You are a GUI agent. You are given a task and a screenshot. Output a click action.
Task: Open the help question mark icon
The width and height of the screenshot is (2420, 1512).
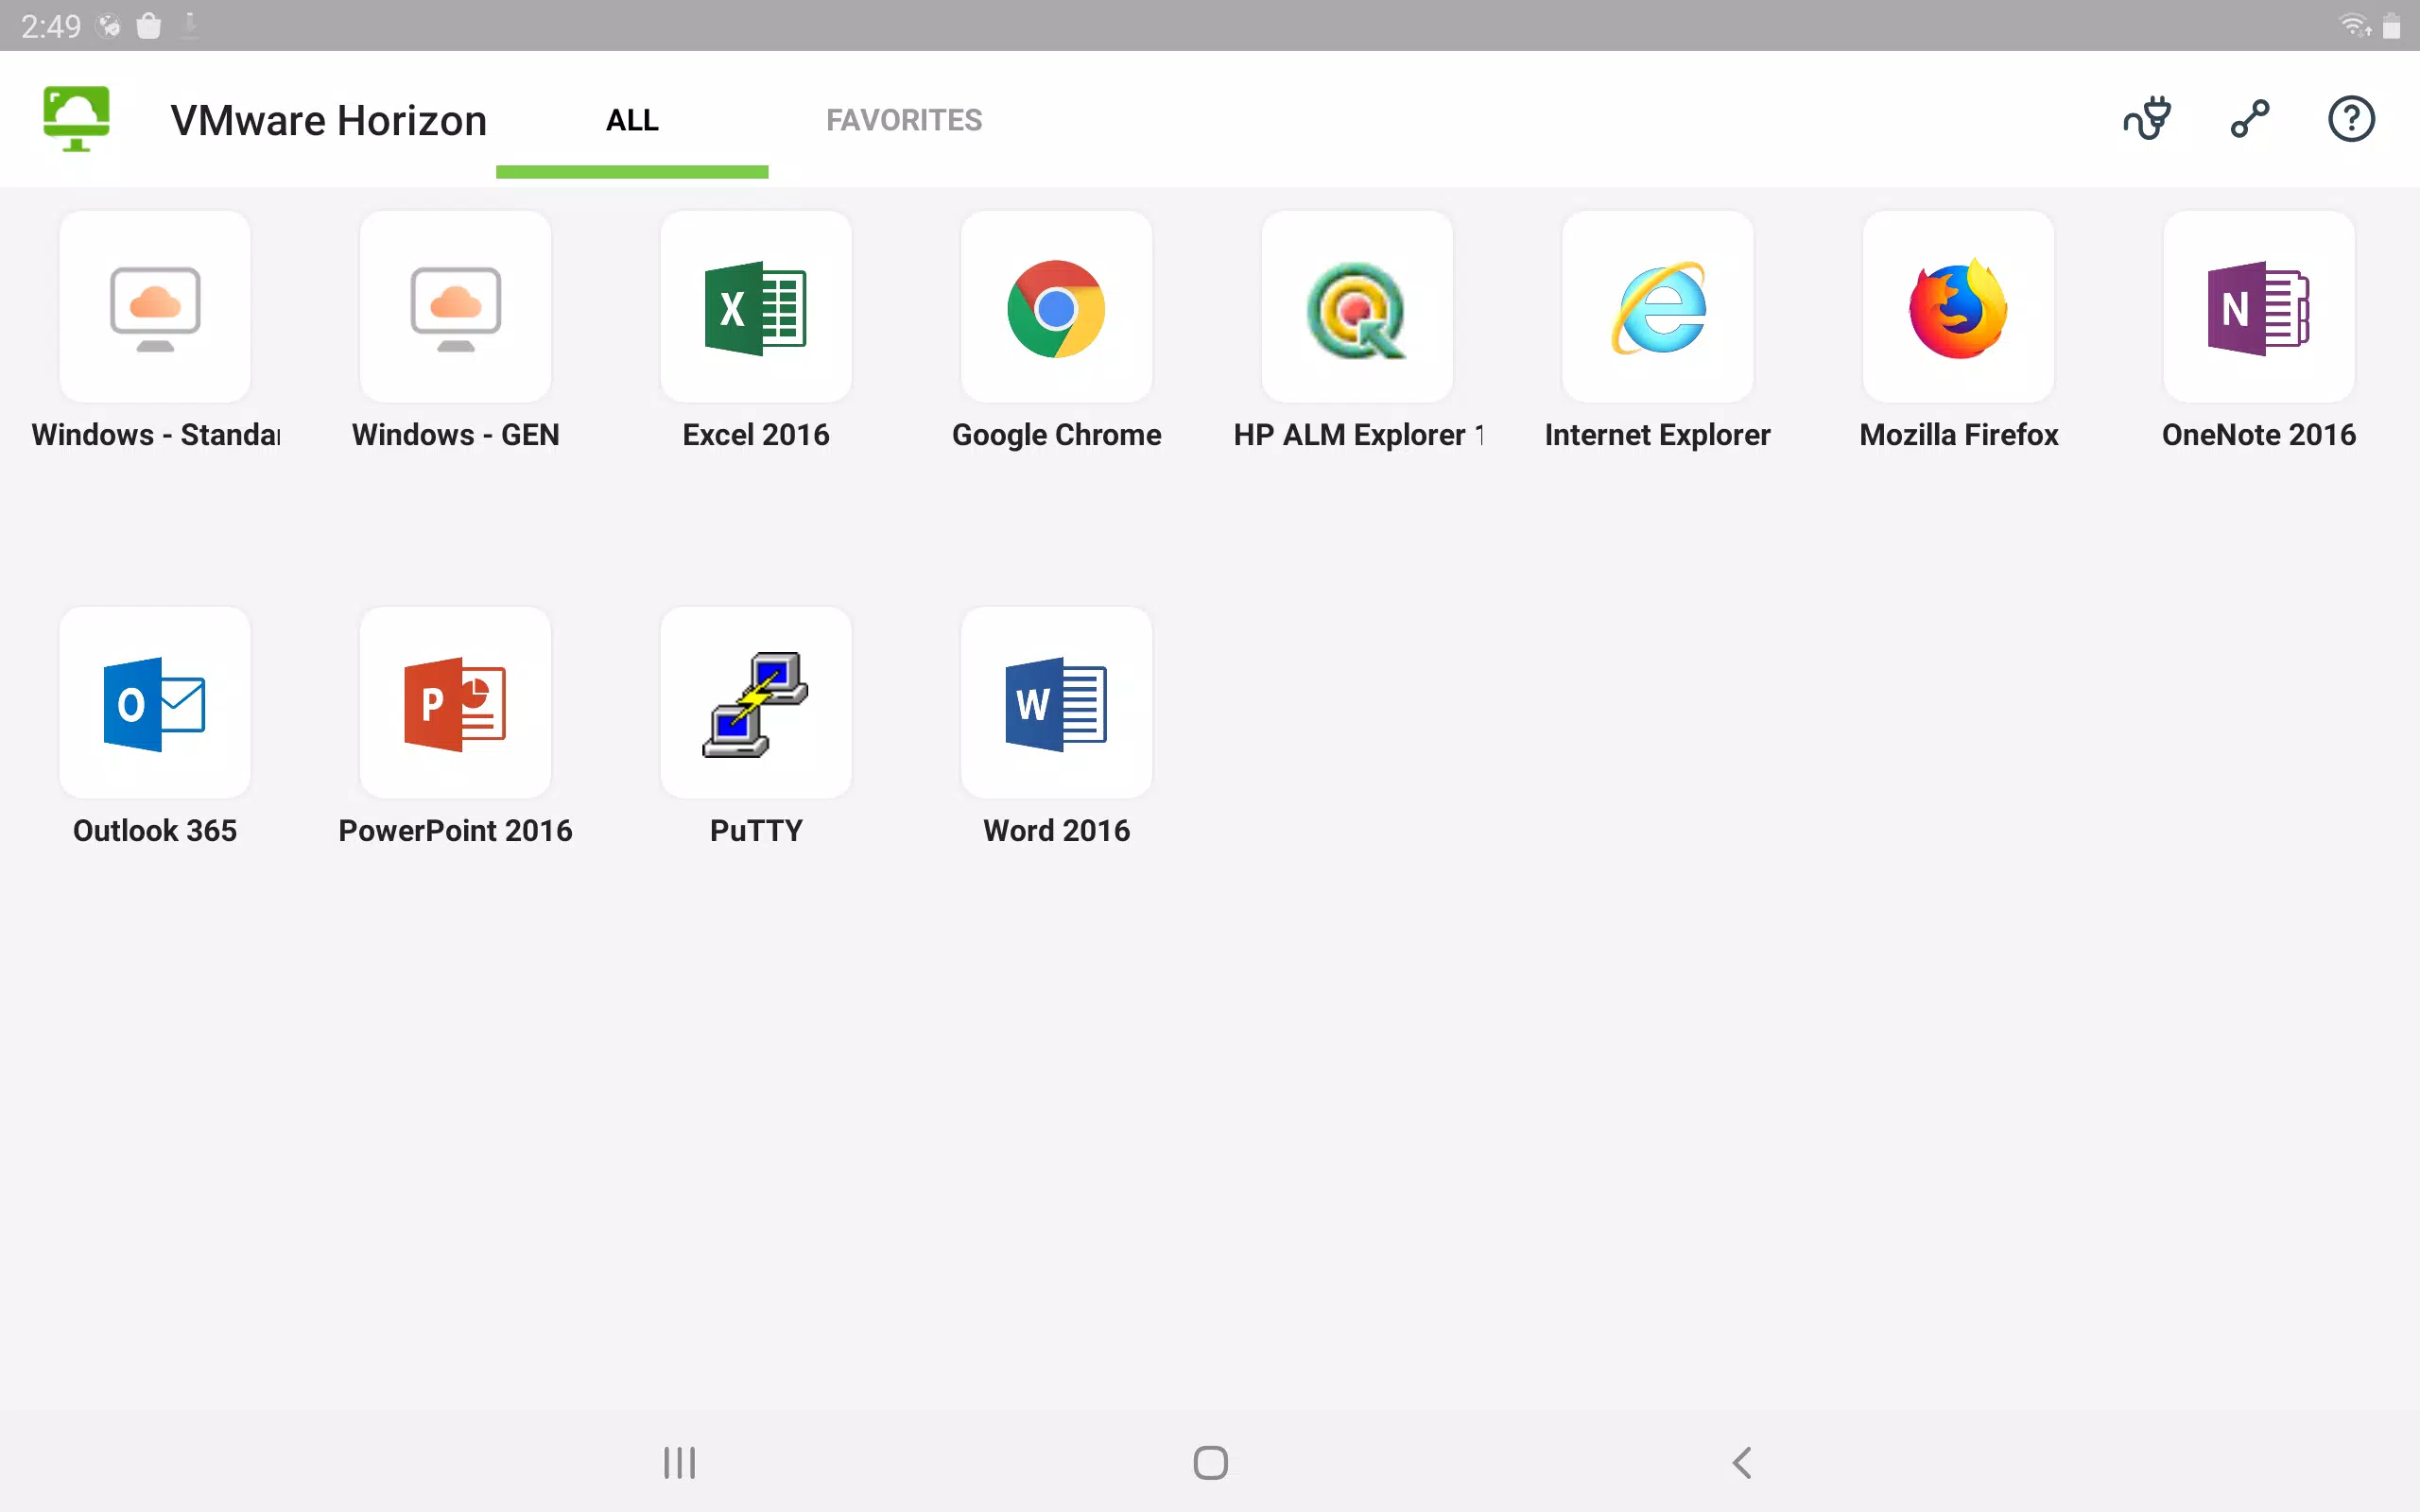click(2351, 119)
